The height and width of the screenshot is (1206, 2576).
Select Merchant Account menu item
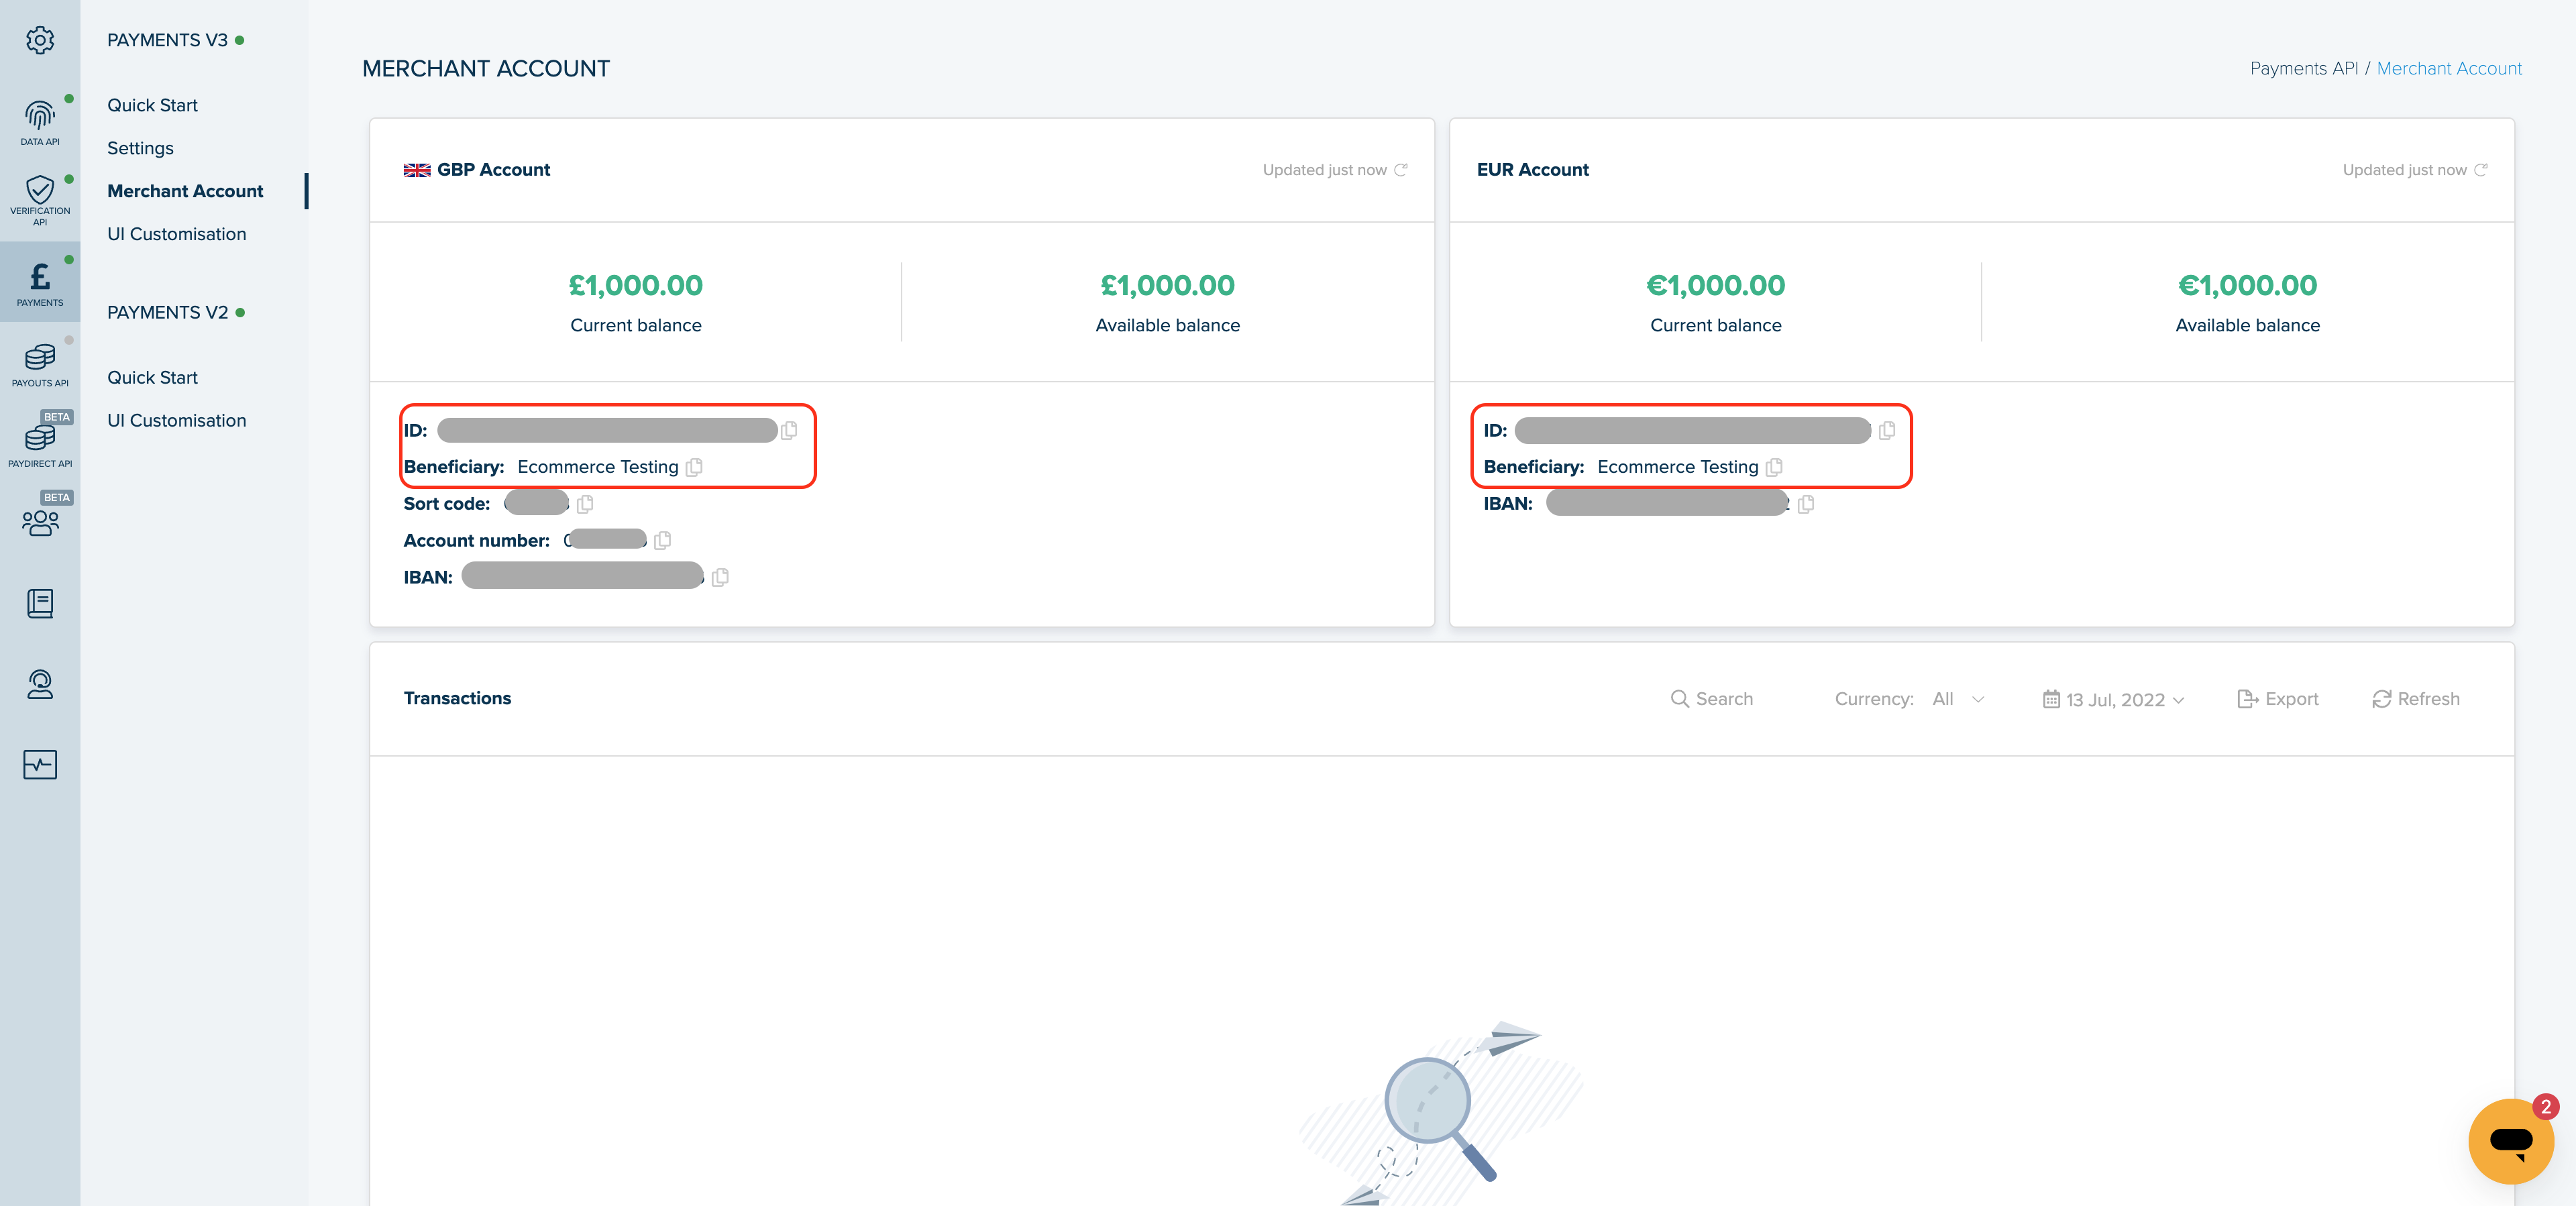tap(185, 191)
